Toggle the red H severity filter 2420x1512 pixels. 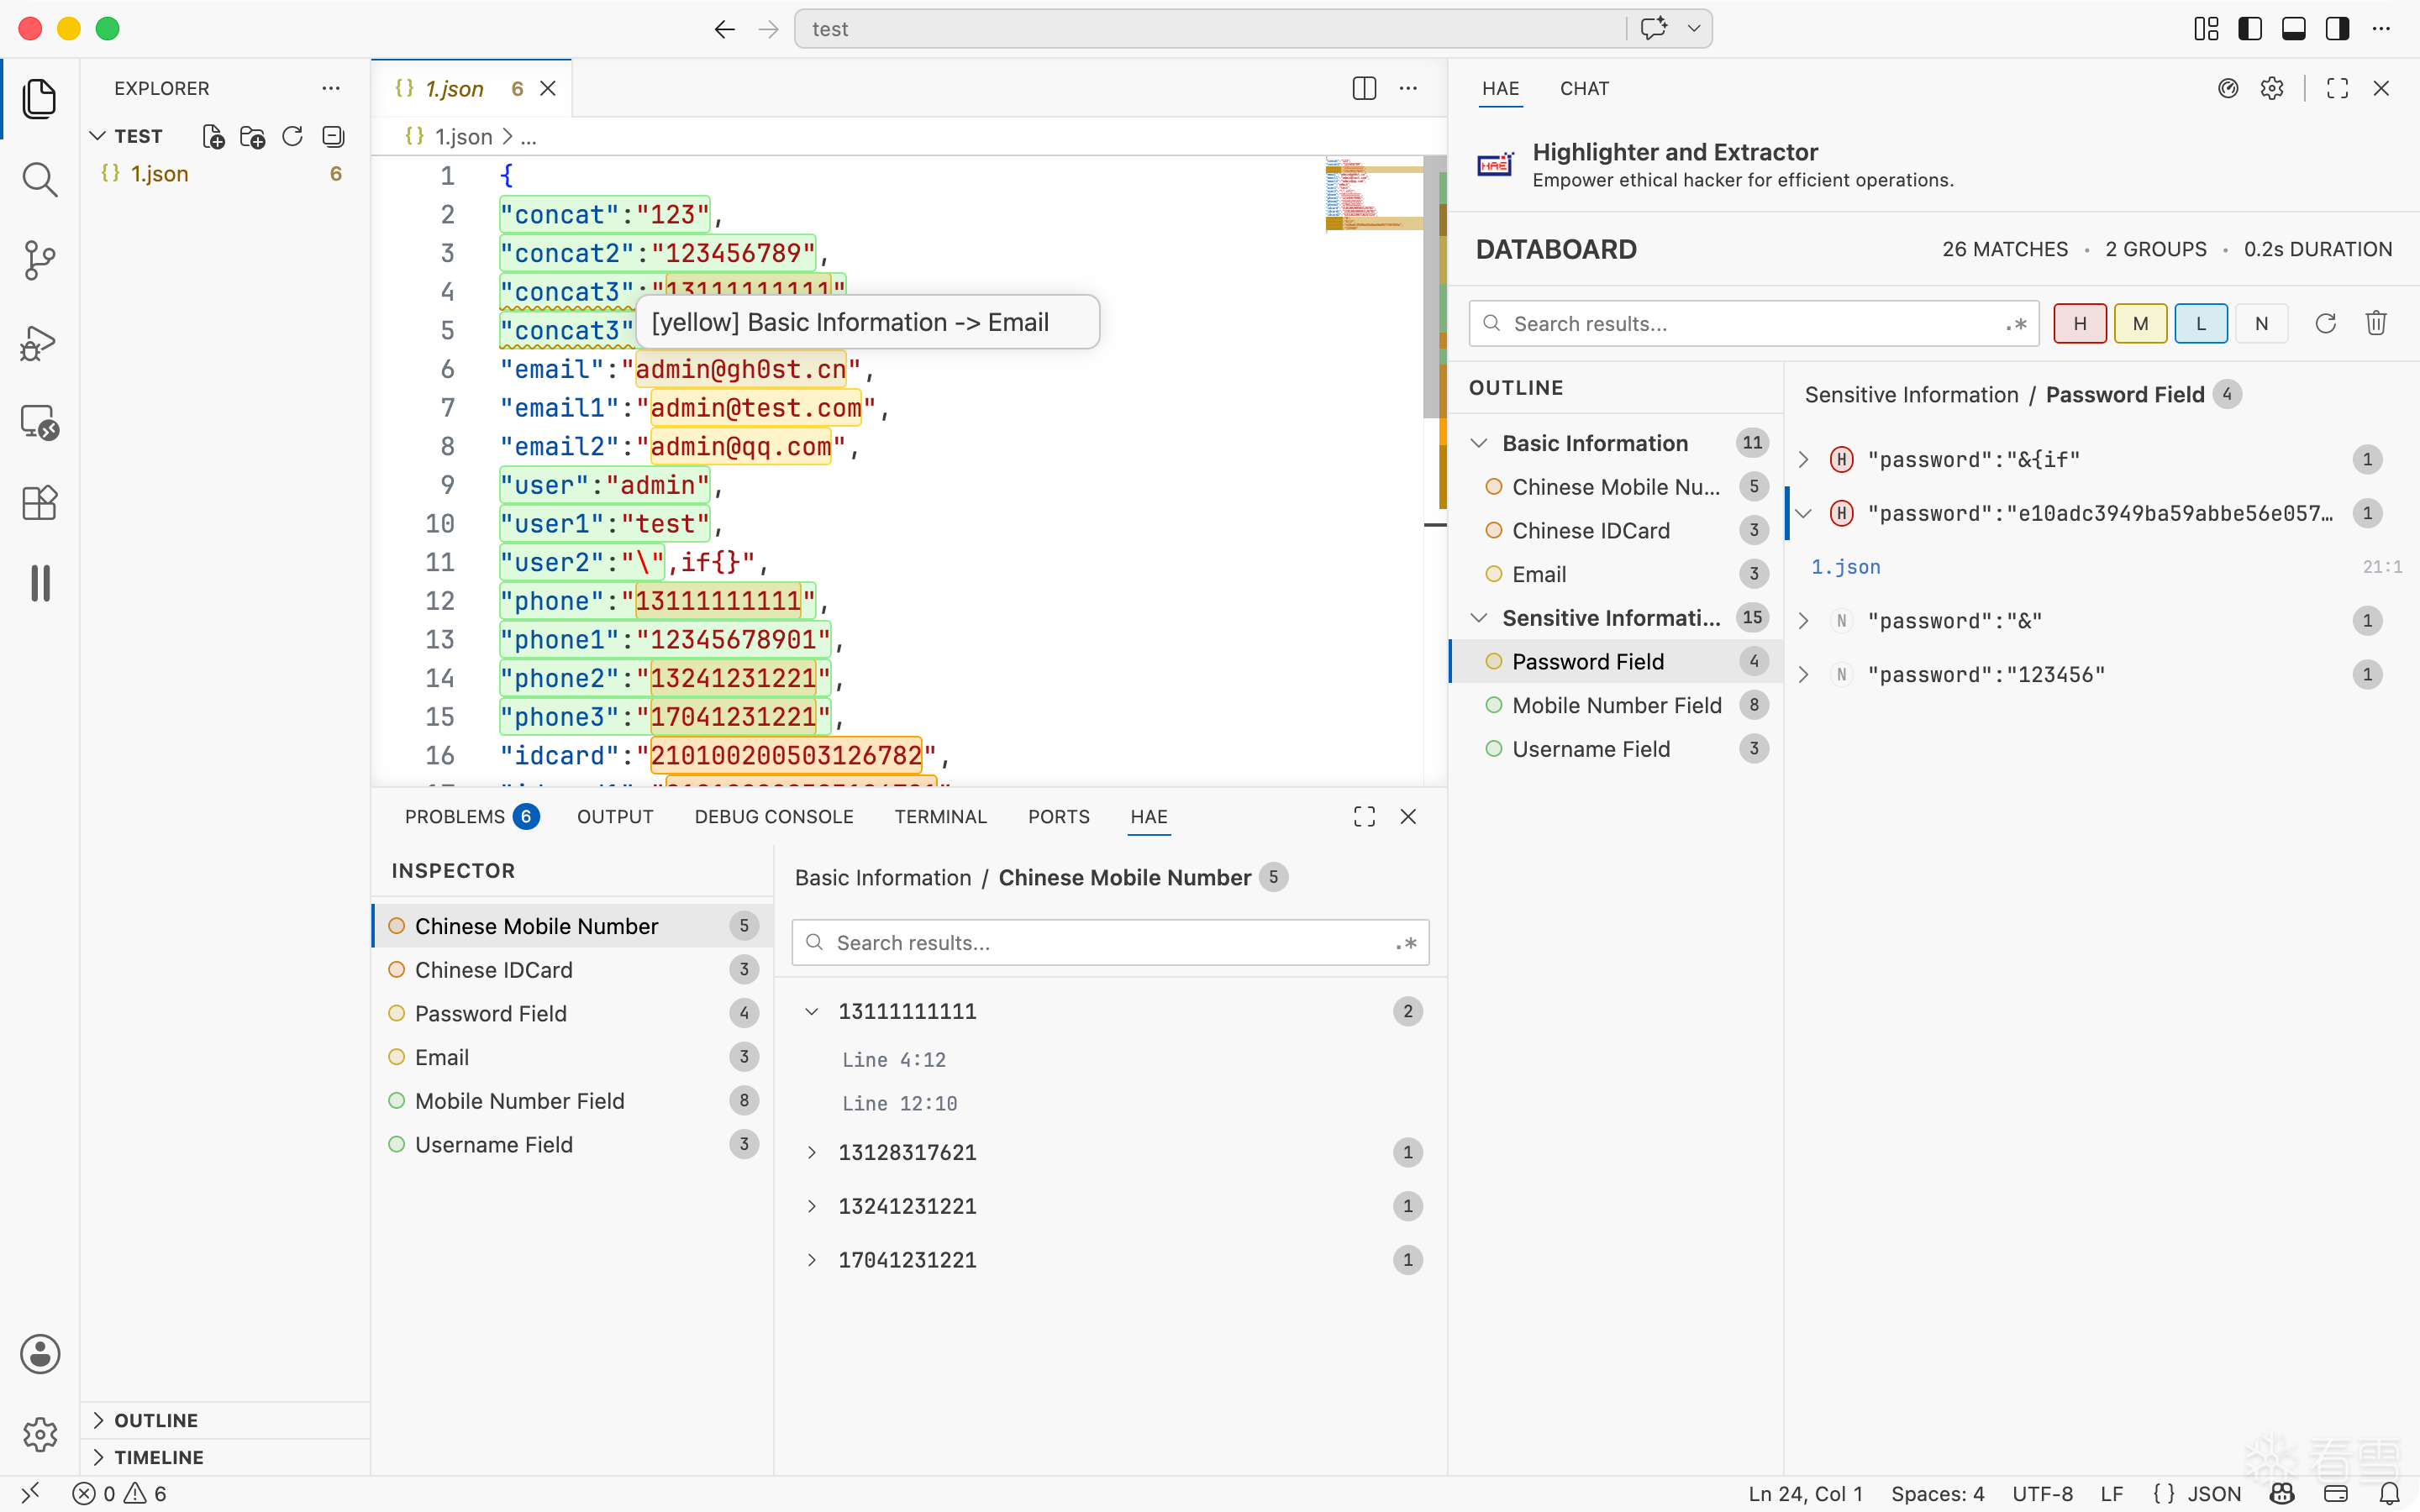[x=2080, y=323]
